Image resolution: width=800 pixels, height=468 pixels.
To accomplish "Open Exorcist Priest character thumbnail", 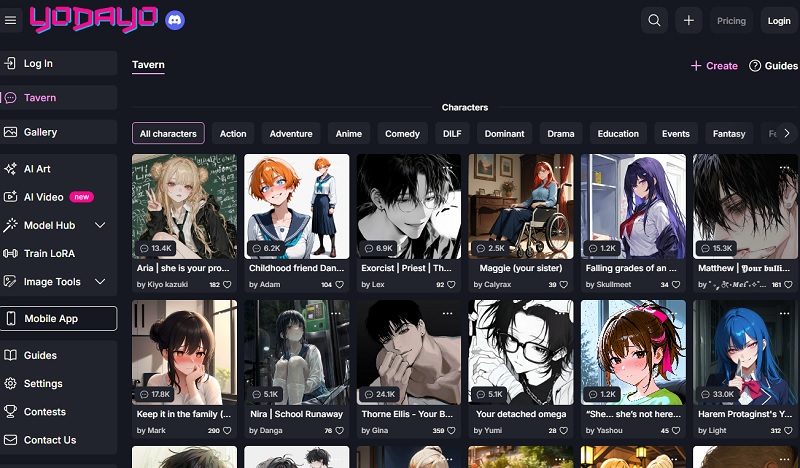I will [409, 206].
